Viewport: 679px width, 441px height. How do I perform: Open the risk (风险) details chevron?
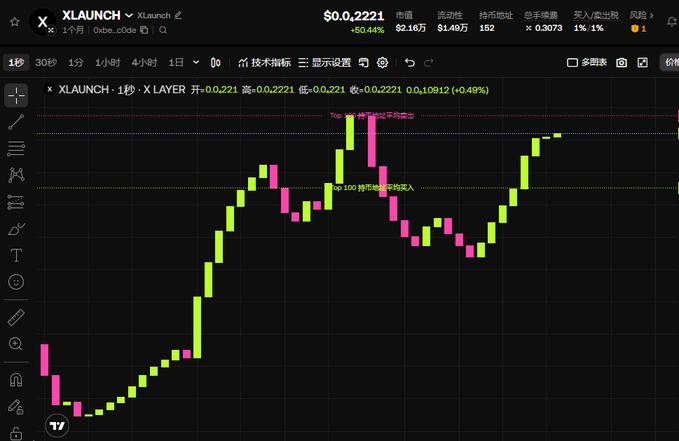(x=651, y=16)
